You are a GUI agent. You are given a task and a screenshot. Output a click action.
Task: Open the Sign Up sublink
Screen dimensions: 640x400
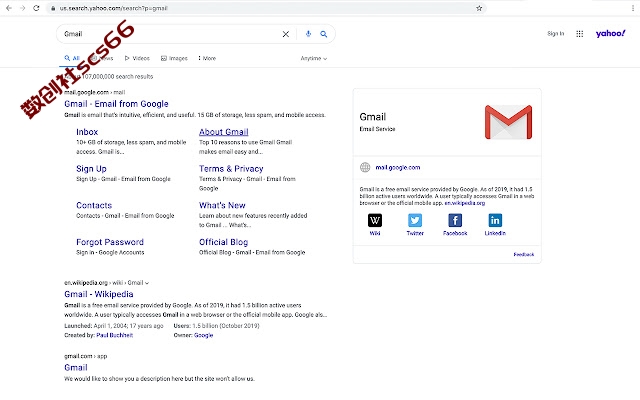pyautogui.click(x=91, y=169)
